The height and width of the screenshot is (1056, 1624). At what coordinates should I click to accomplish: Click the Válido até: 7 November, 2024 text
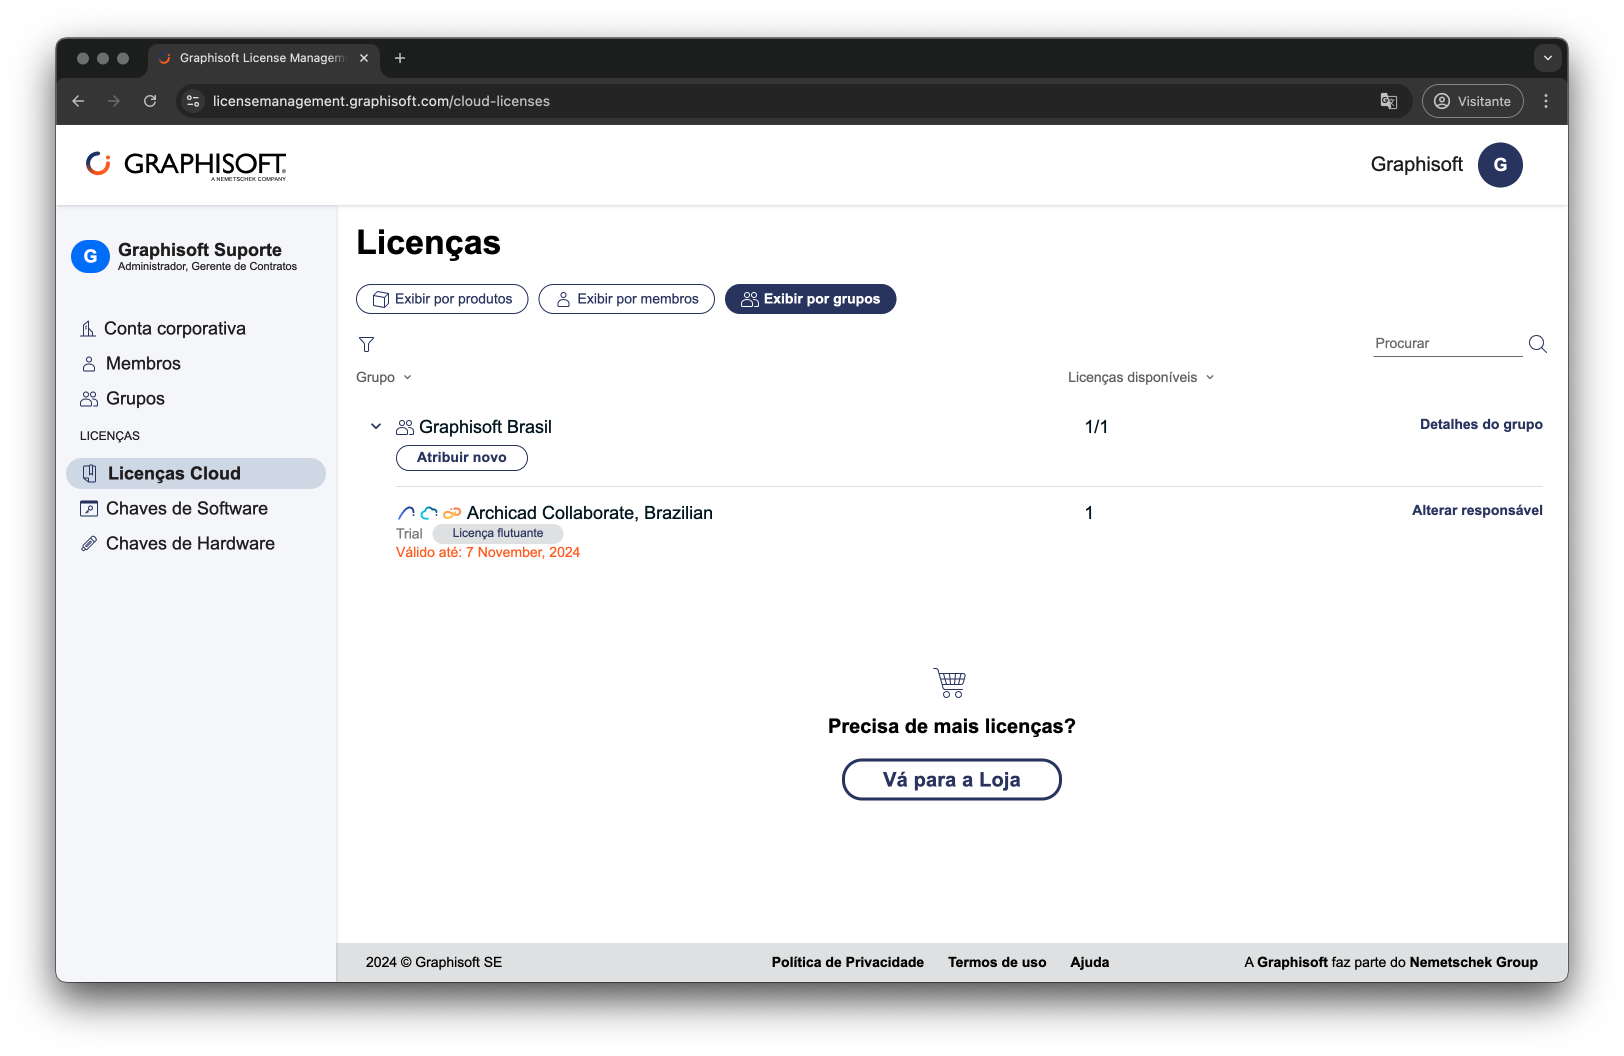[x=488, y=552]
